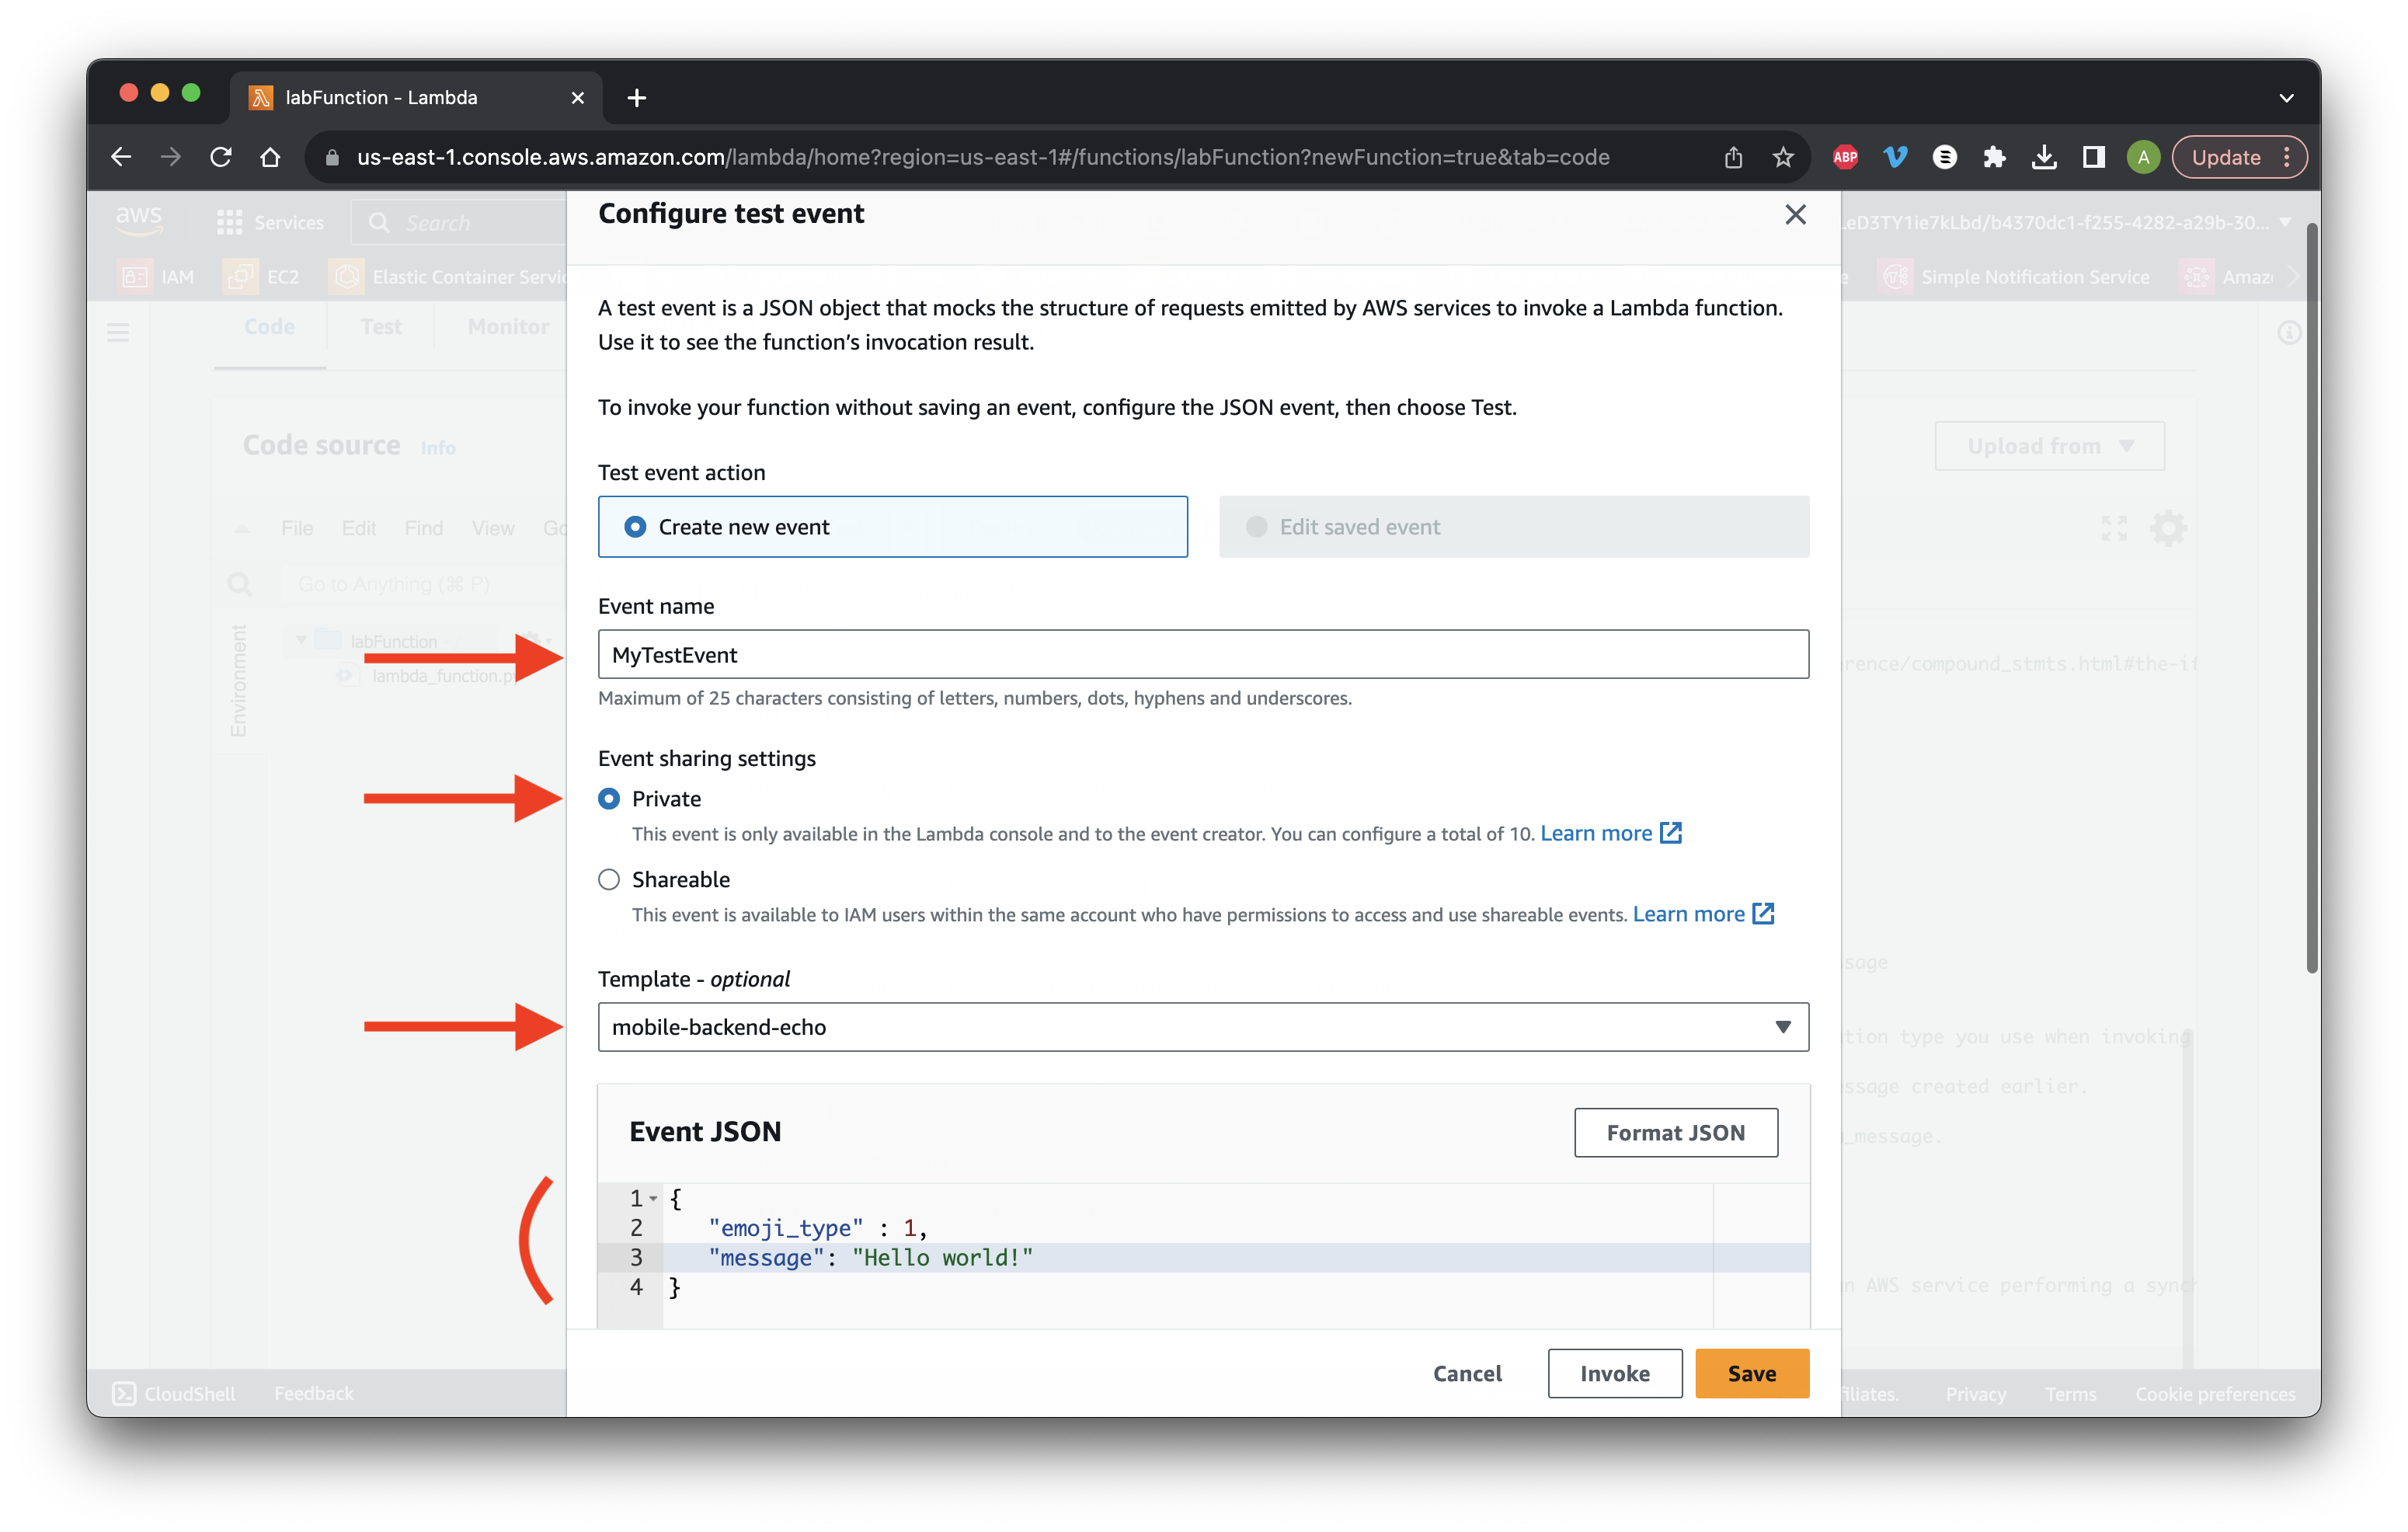Select Create new event option
This screenshot has height=1532, width=2408.
pyautogui.click(x=892, y=527)
